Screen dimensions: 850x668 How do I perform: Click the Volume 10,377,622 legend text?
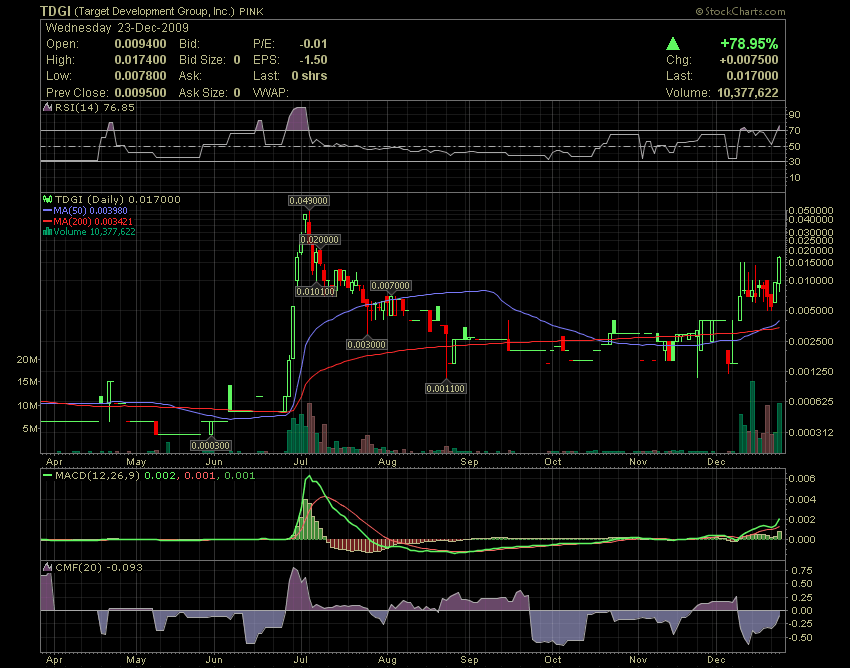click(94, 232)
